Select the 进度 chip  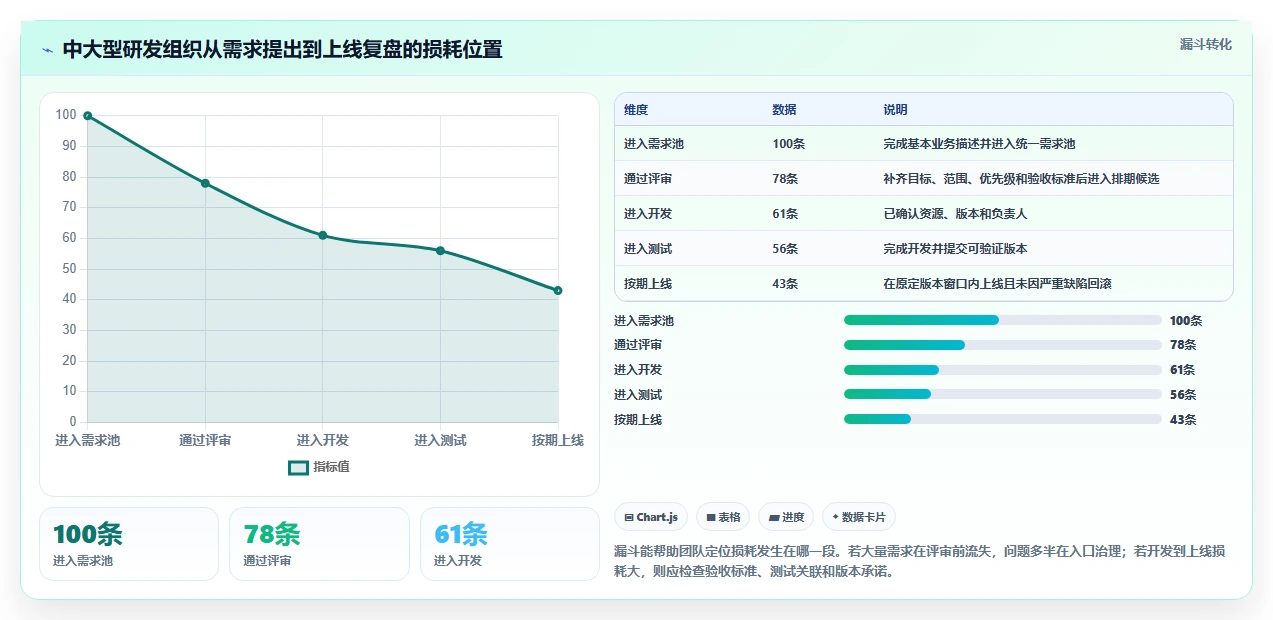pos(786,517)
